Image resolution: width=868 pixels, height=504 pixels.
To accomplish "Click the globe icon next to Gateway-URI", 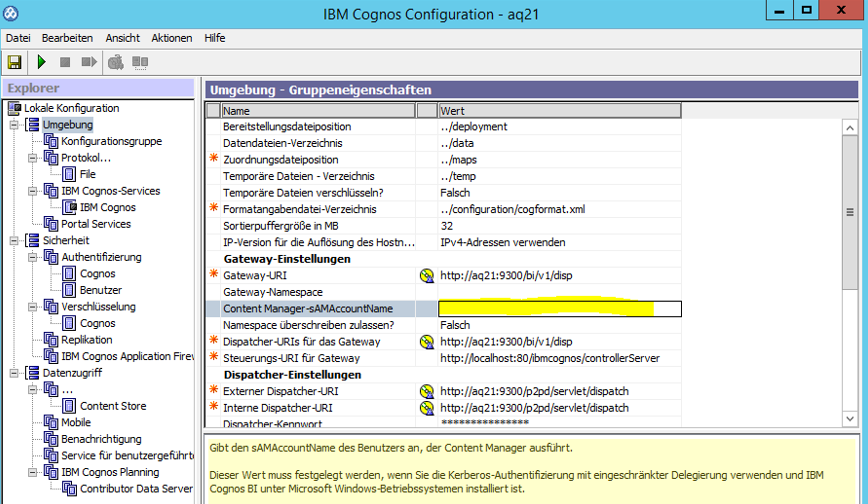I will click(427, 275).
